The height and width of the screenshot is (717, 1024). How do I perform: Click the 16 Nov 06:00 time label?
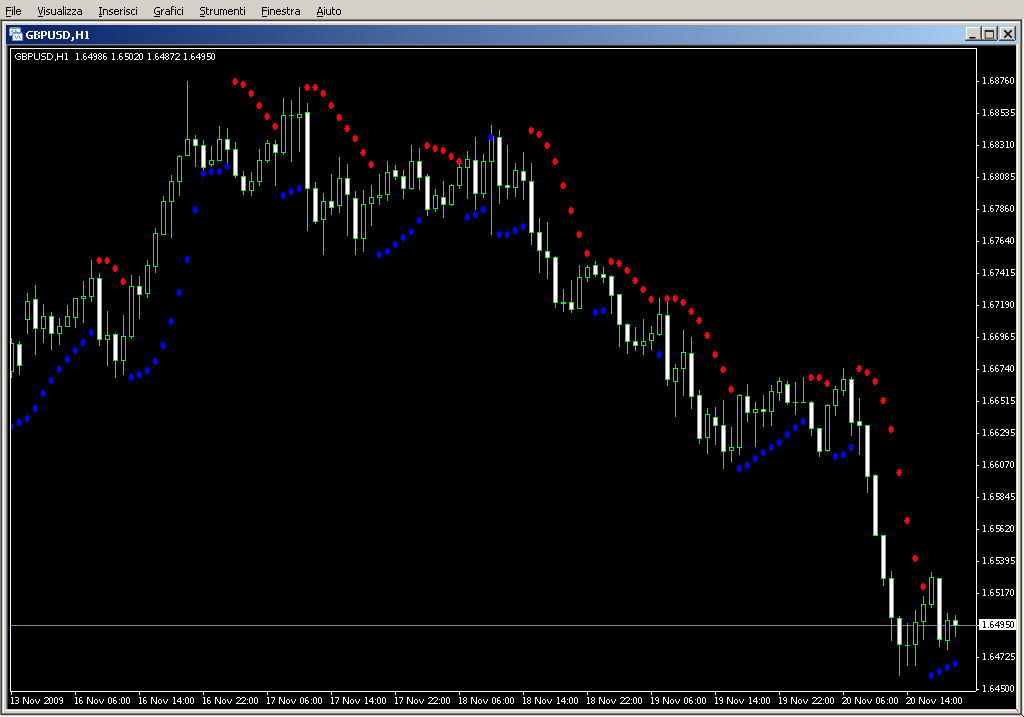[x=102, y=701]
